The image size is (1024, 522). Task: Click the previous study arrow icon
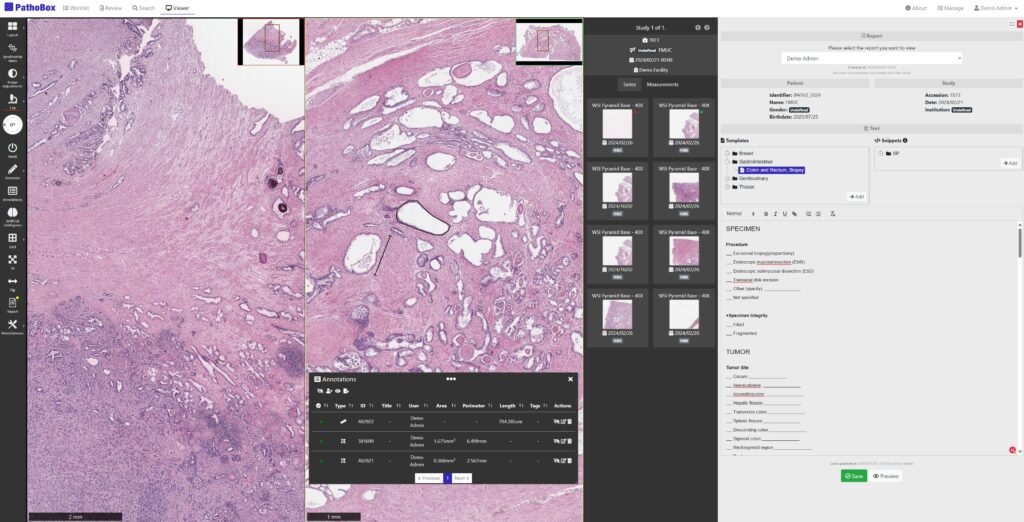point(697,27)
